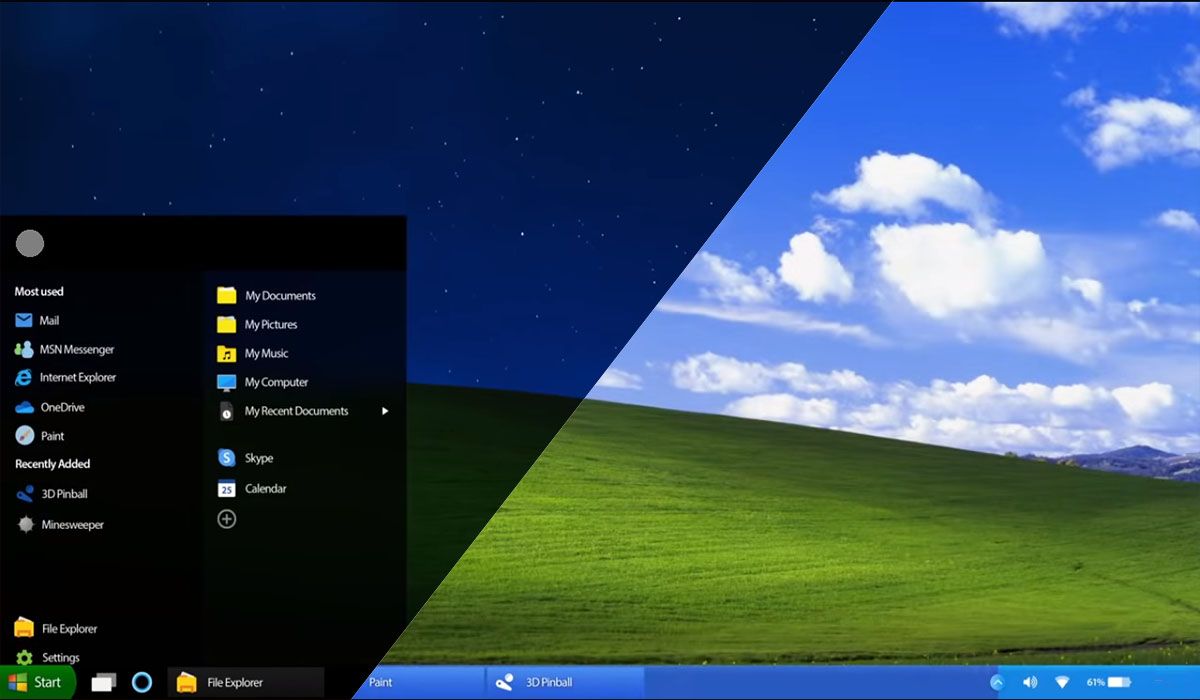Open Mail from the Most used list
This screenshot has height=700, width=1200.
(x=37, y=321)
